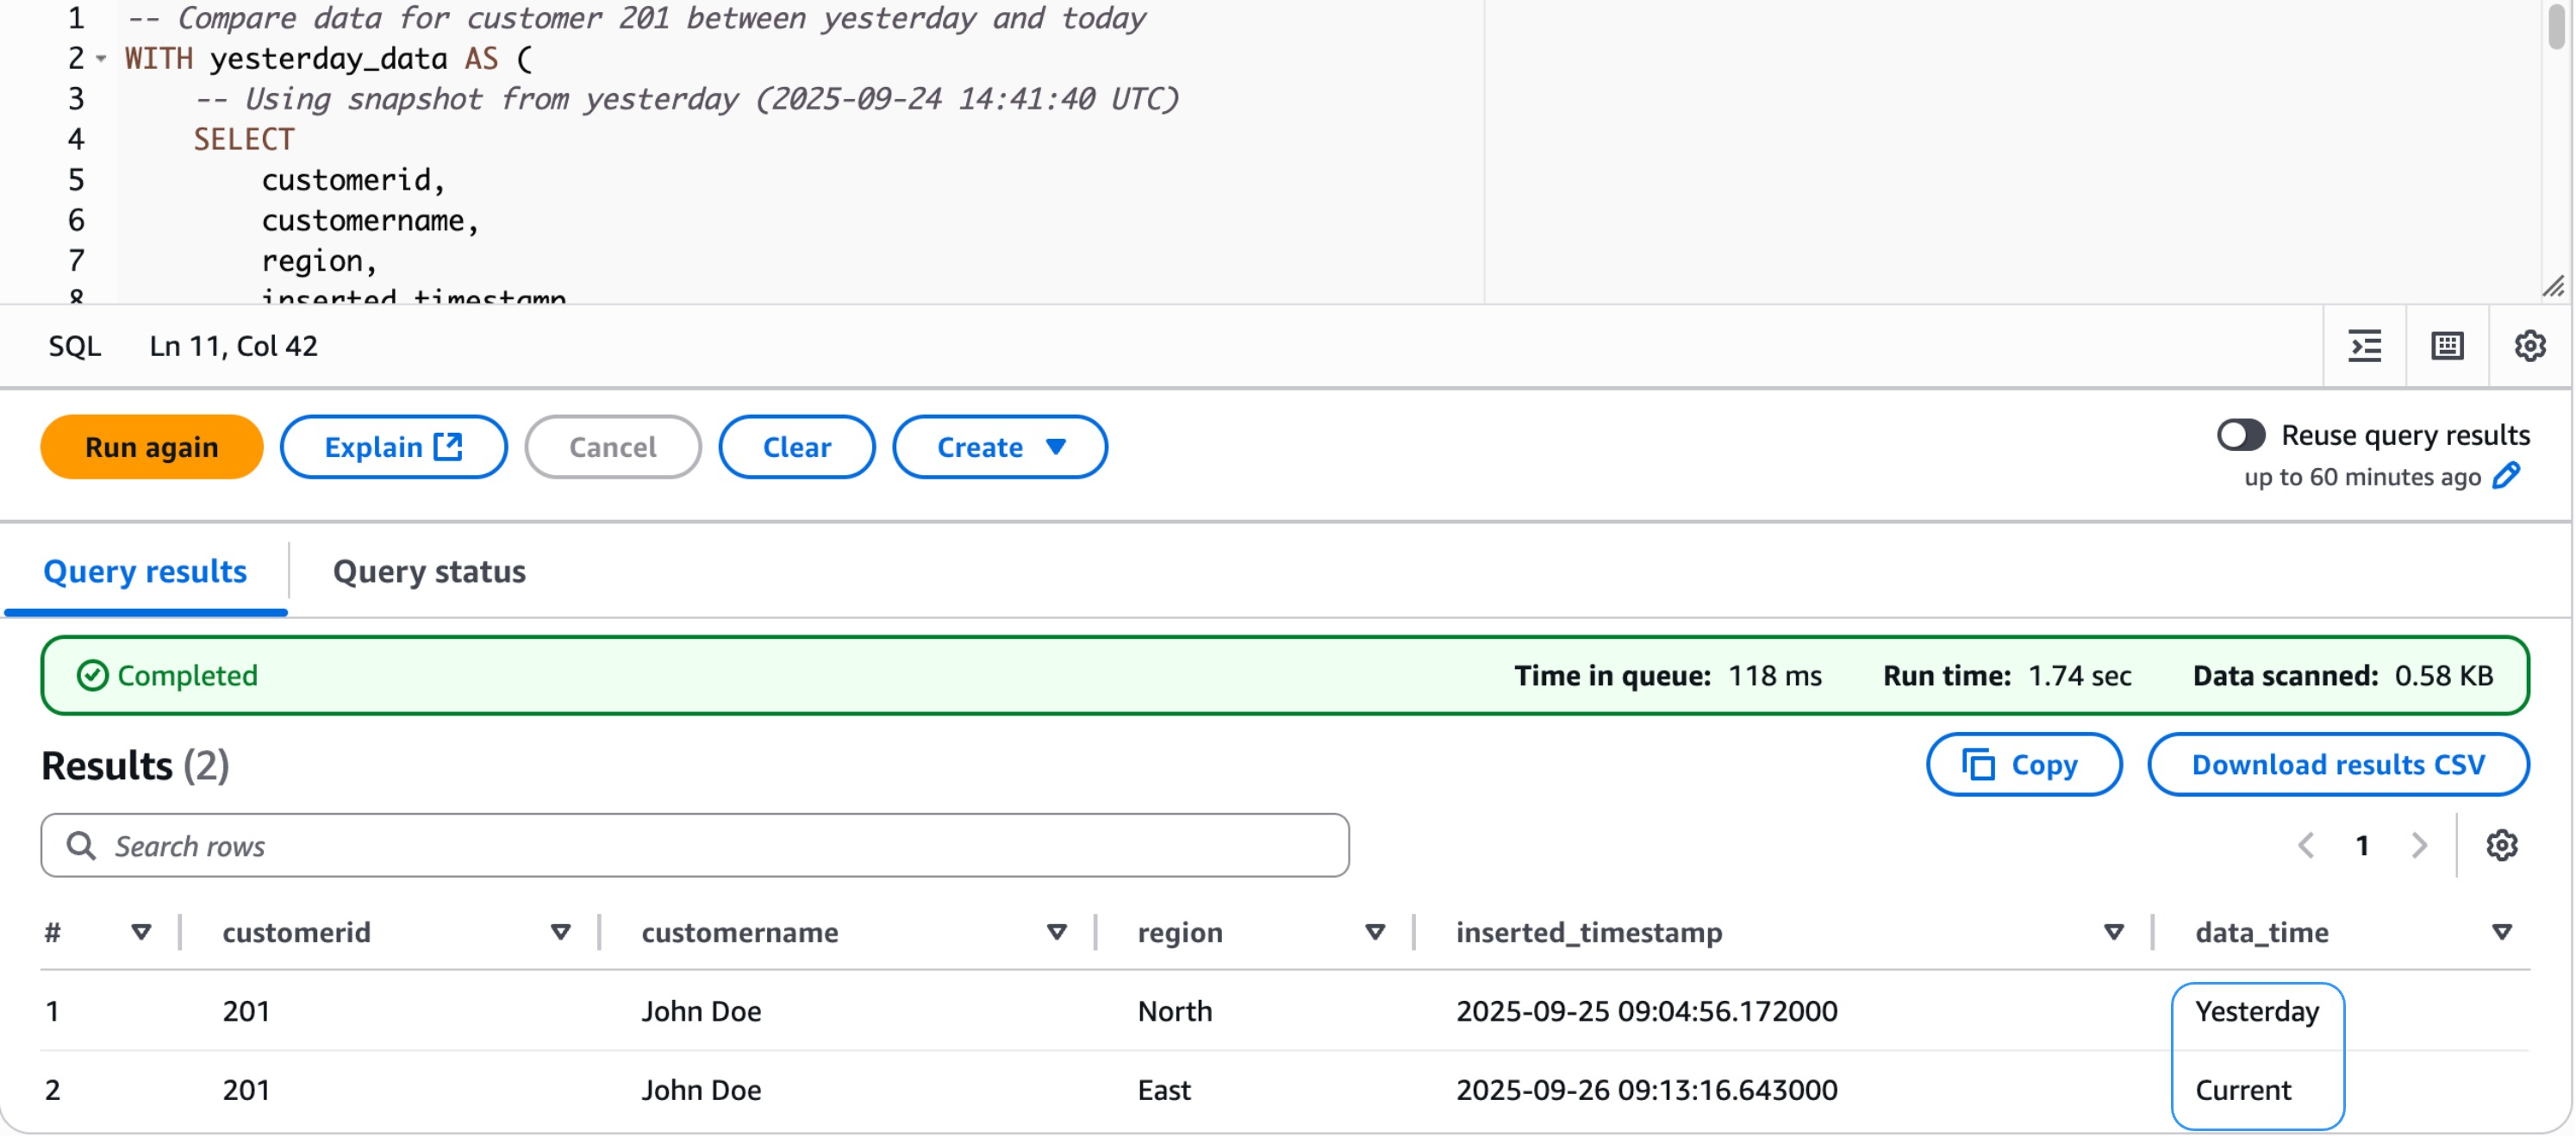Open the keyboard shortcuts icon
Image resolution: width=2576 pixels, height=1138 pixels.
coord(2446,346)
